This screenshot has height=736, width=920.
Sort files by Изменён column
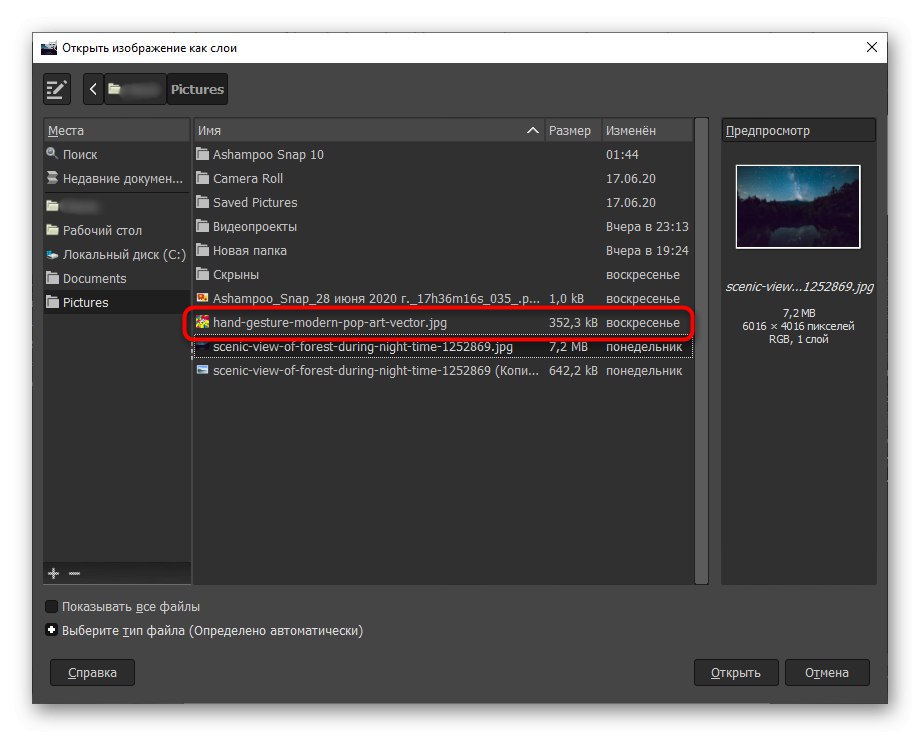(647, 130)
